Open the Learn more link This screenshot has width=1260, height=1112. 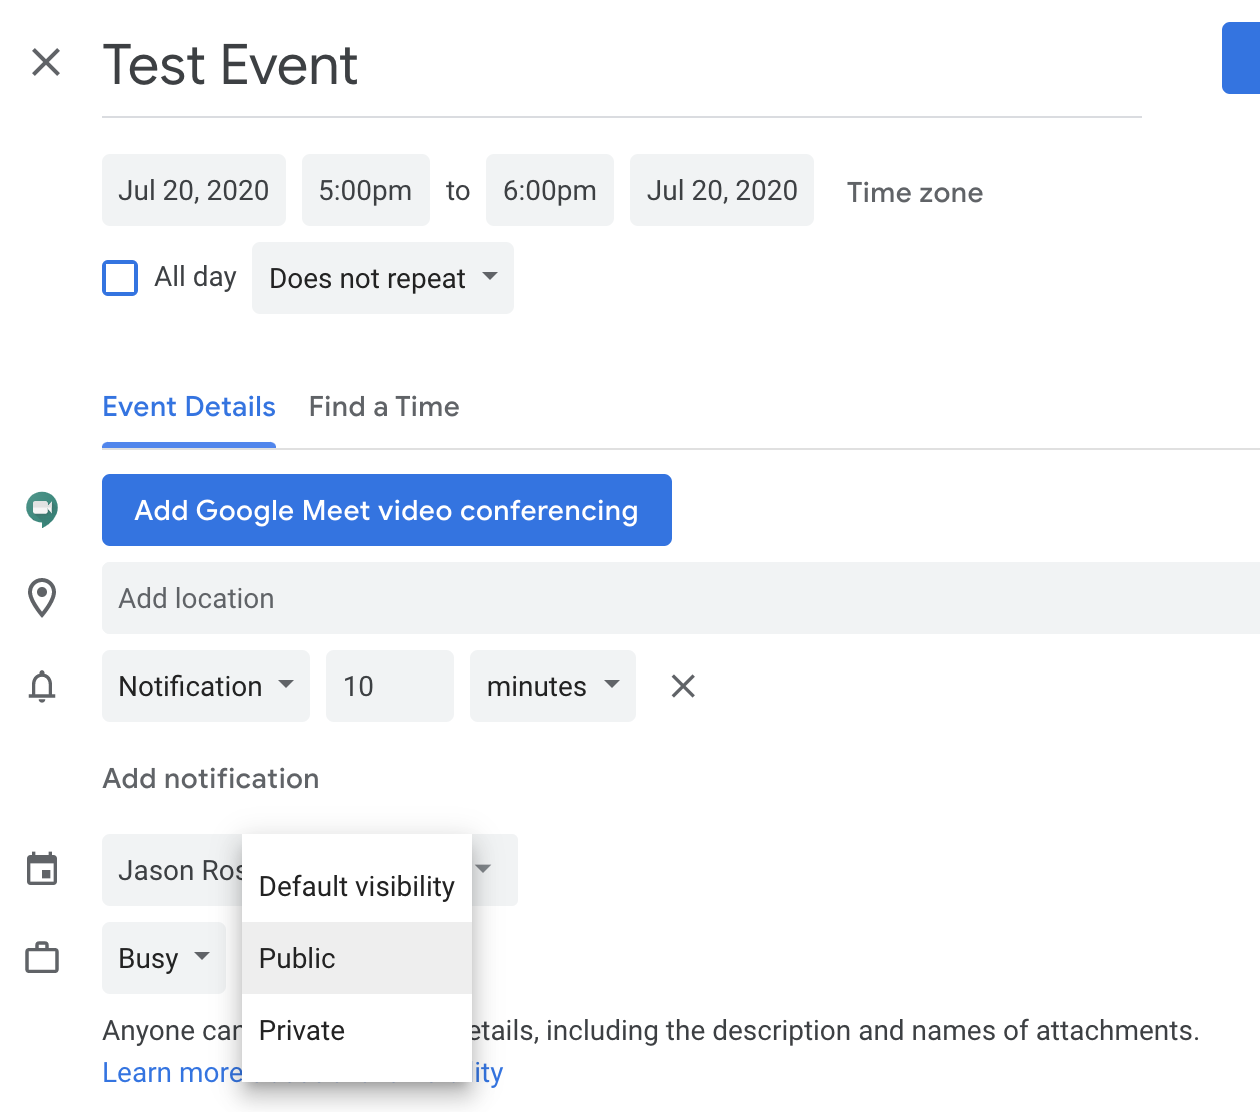172,1073
